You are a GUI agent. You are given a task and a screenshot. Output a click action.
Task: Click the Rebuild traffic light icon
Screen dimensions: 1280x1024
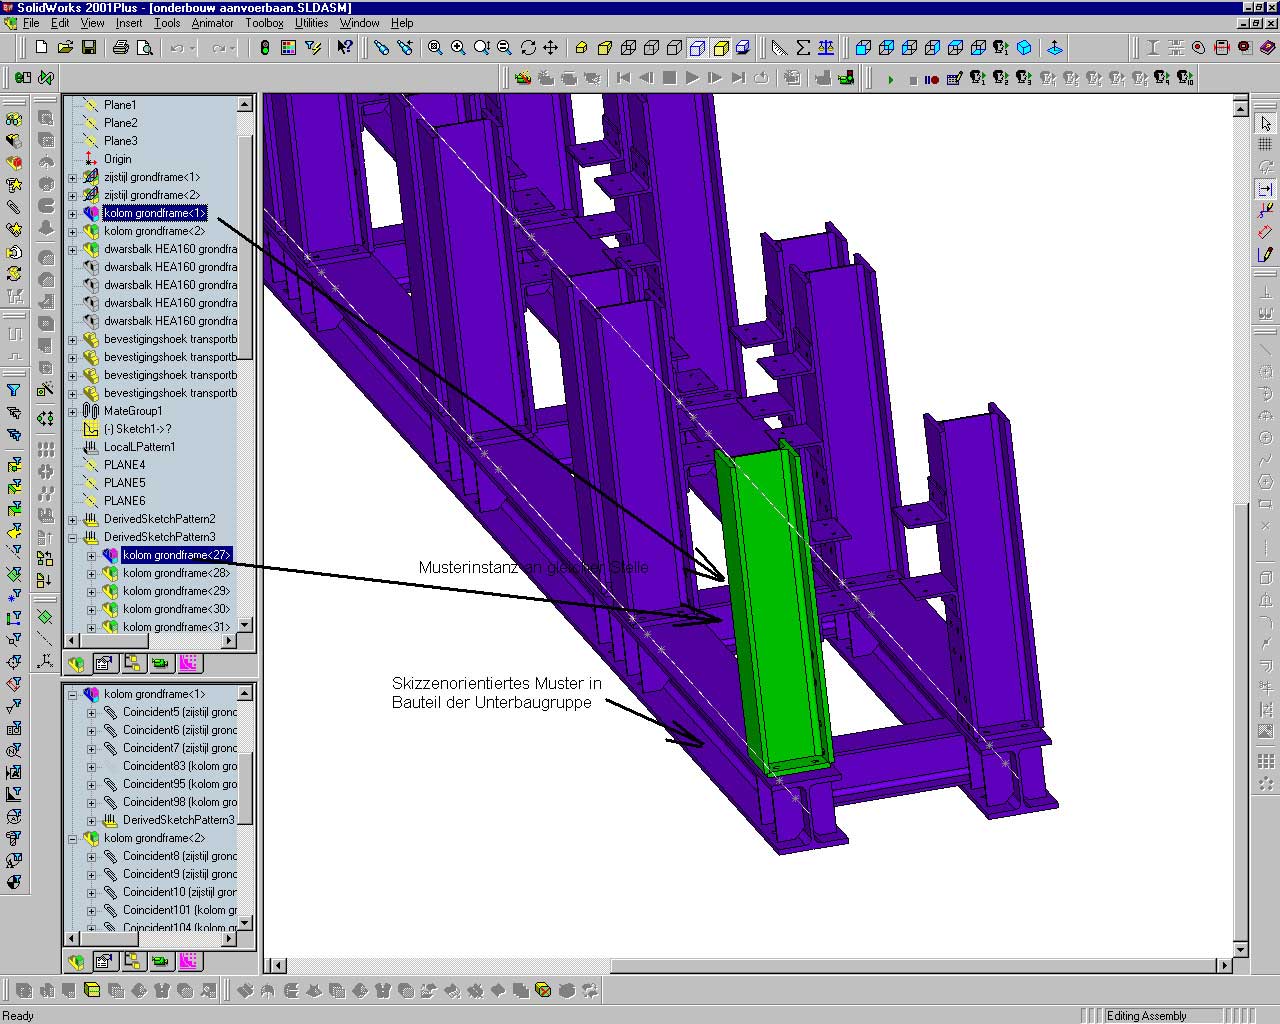264,47
